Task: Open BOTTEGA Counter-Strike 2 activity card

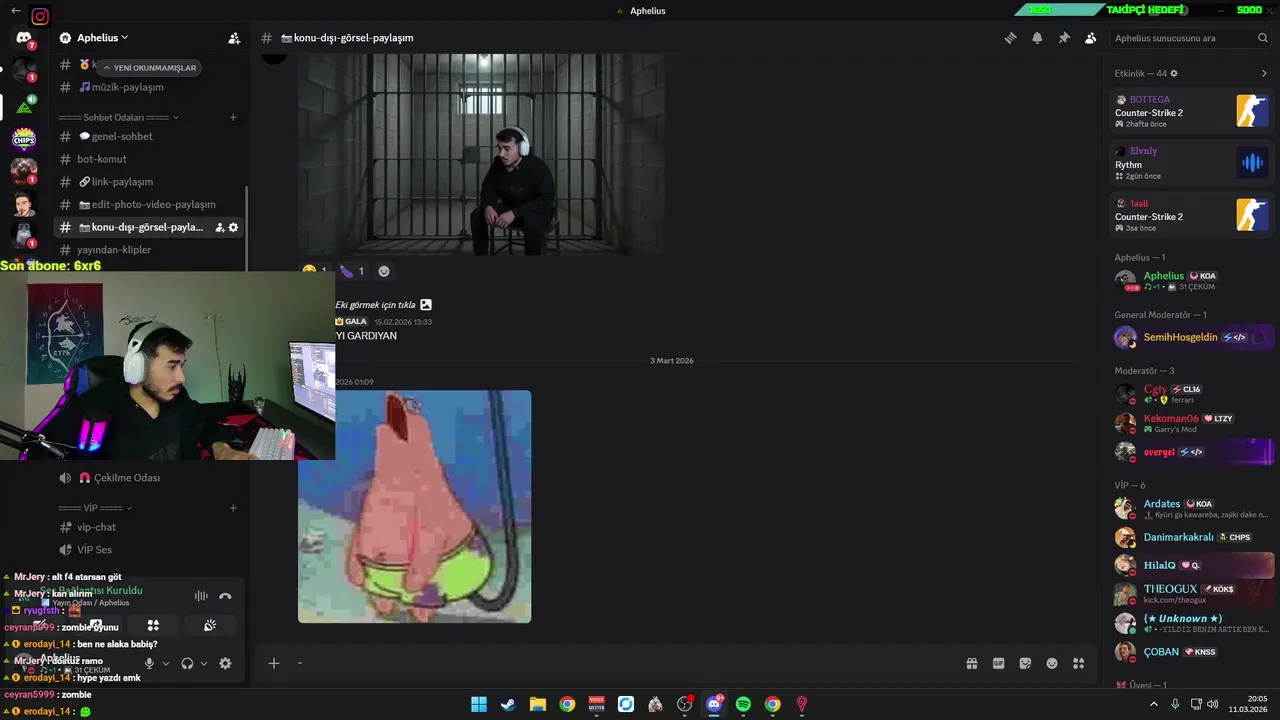Action: 1192,111
